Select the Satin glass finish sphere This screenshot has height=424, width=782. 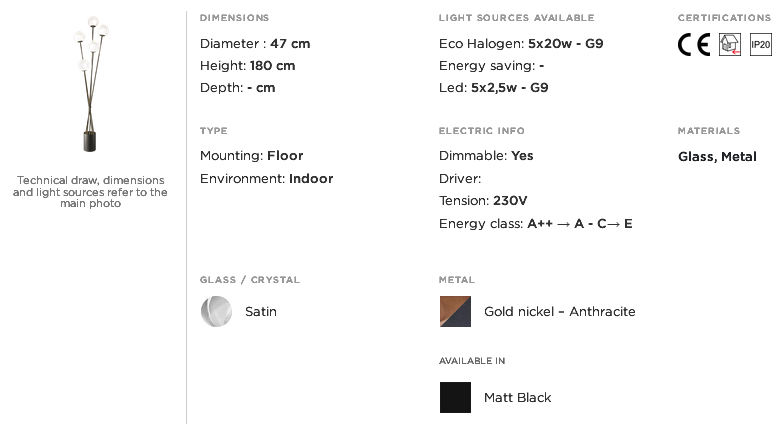(x=216, y=312)
